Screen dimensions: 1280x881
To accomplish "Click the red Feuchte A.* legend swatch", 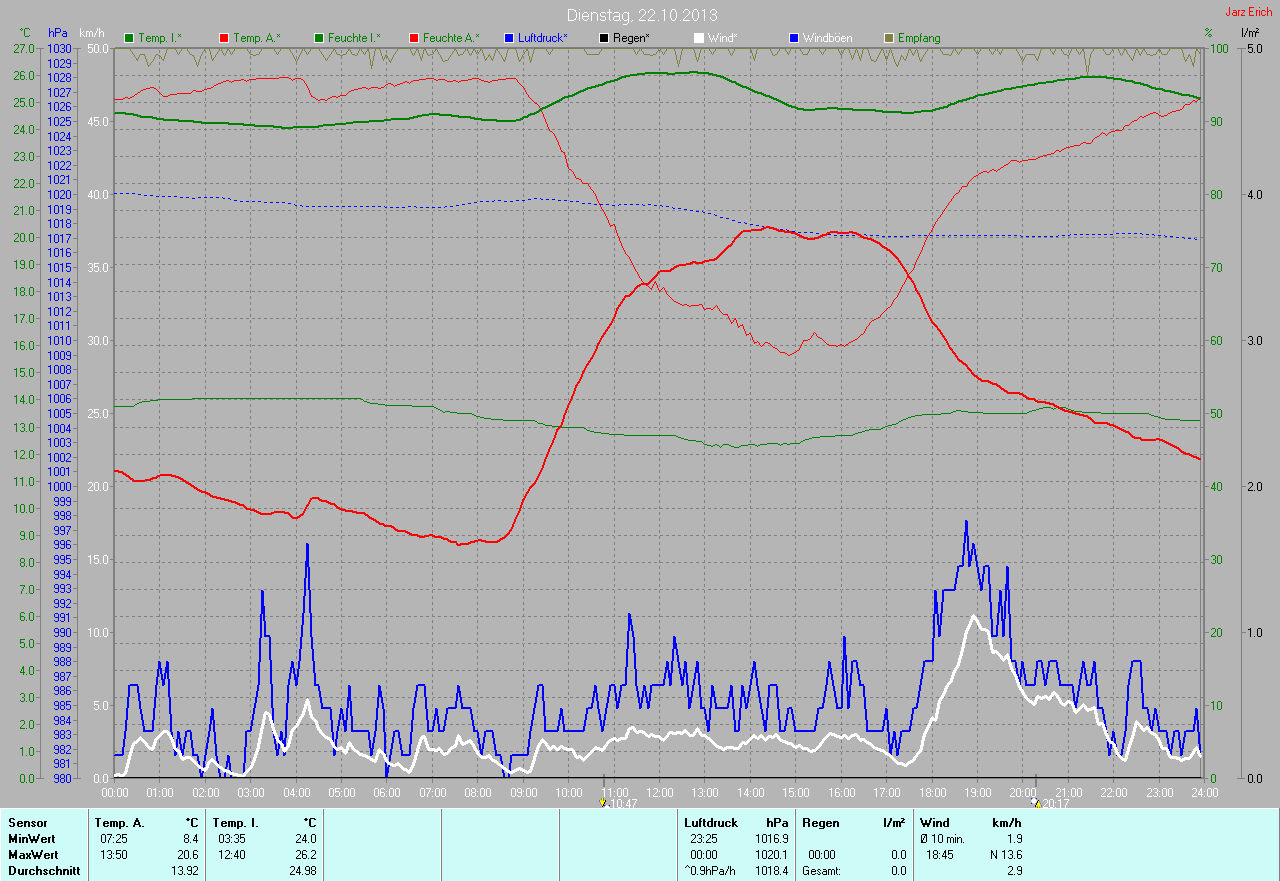I will point(413,38).
